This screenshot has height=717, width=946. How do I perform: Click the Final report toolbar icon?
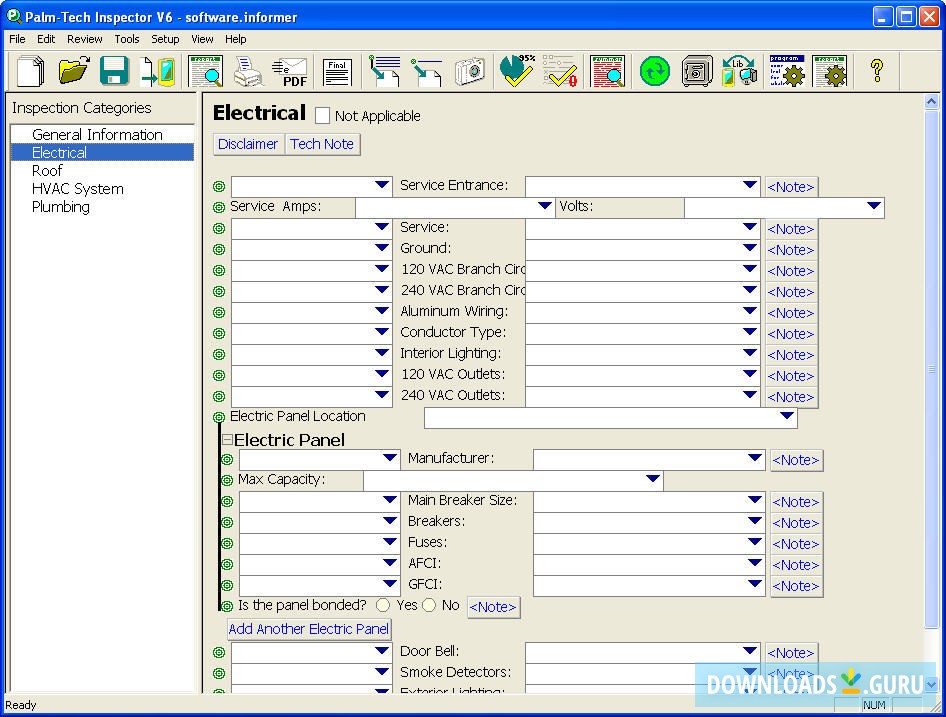pyautogui.click(x=337, y=72)
